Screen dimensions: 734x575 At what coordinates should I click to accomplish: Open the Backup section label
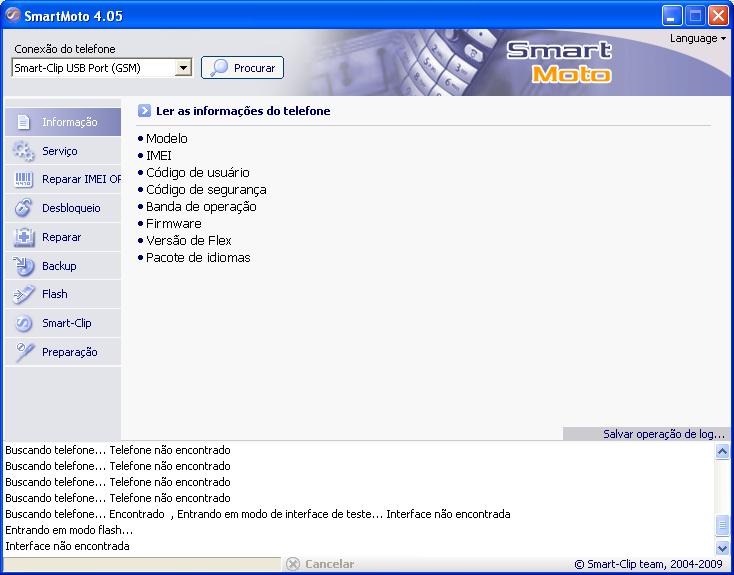point(59,266)
